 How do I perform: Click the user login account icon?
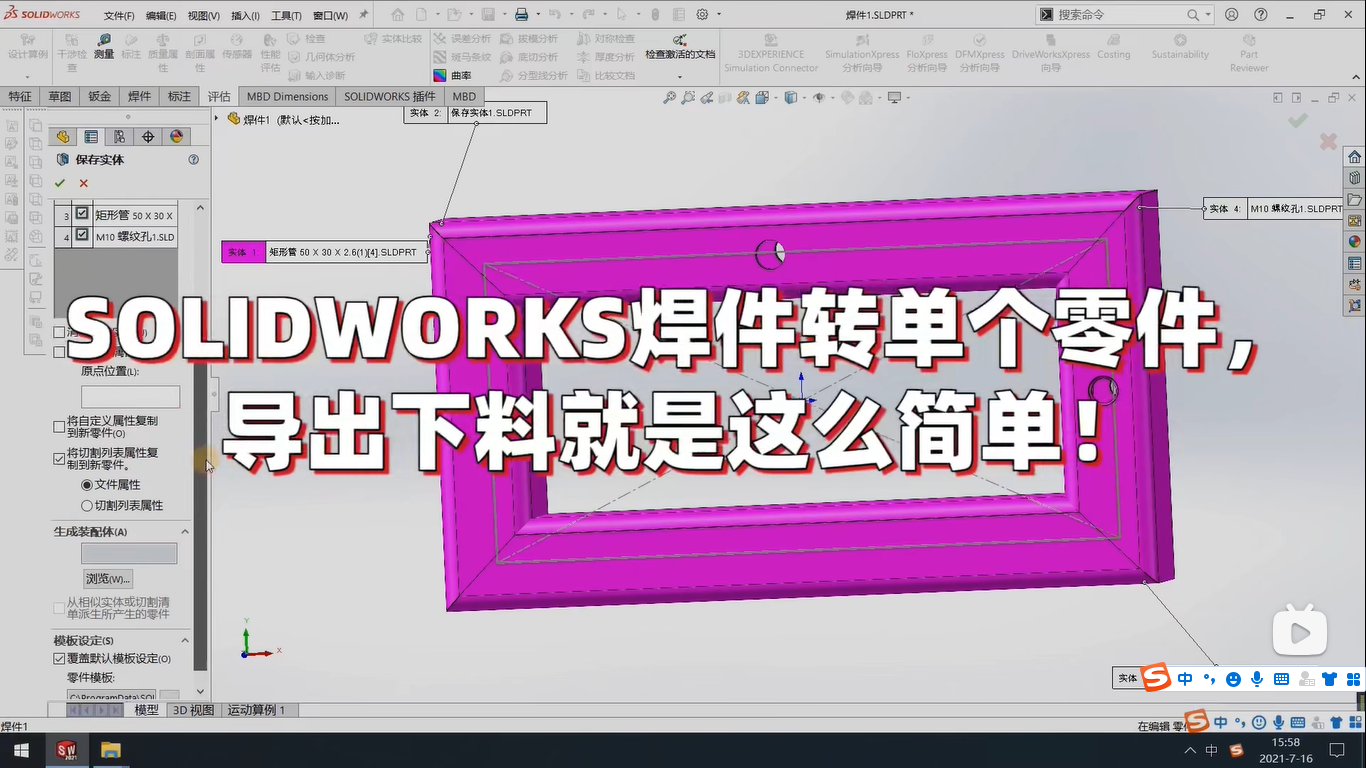click(1232, 15)
